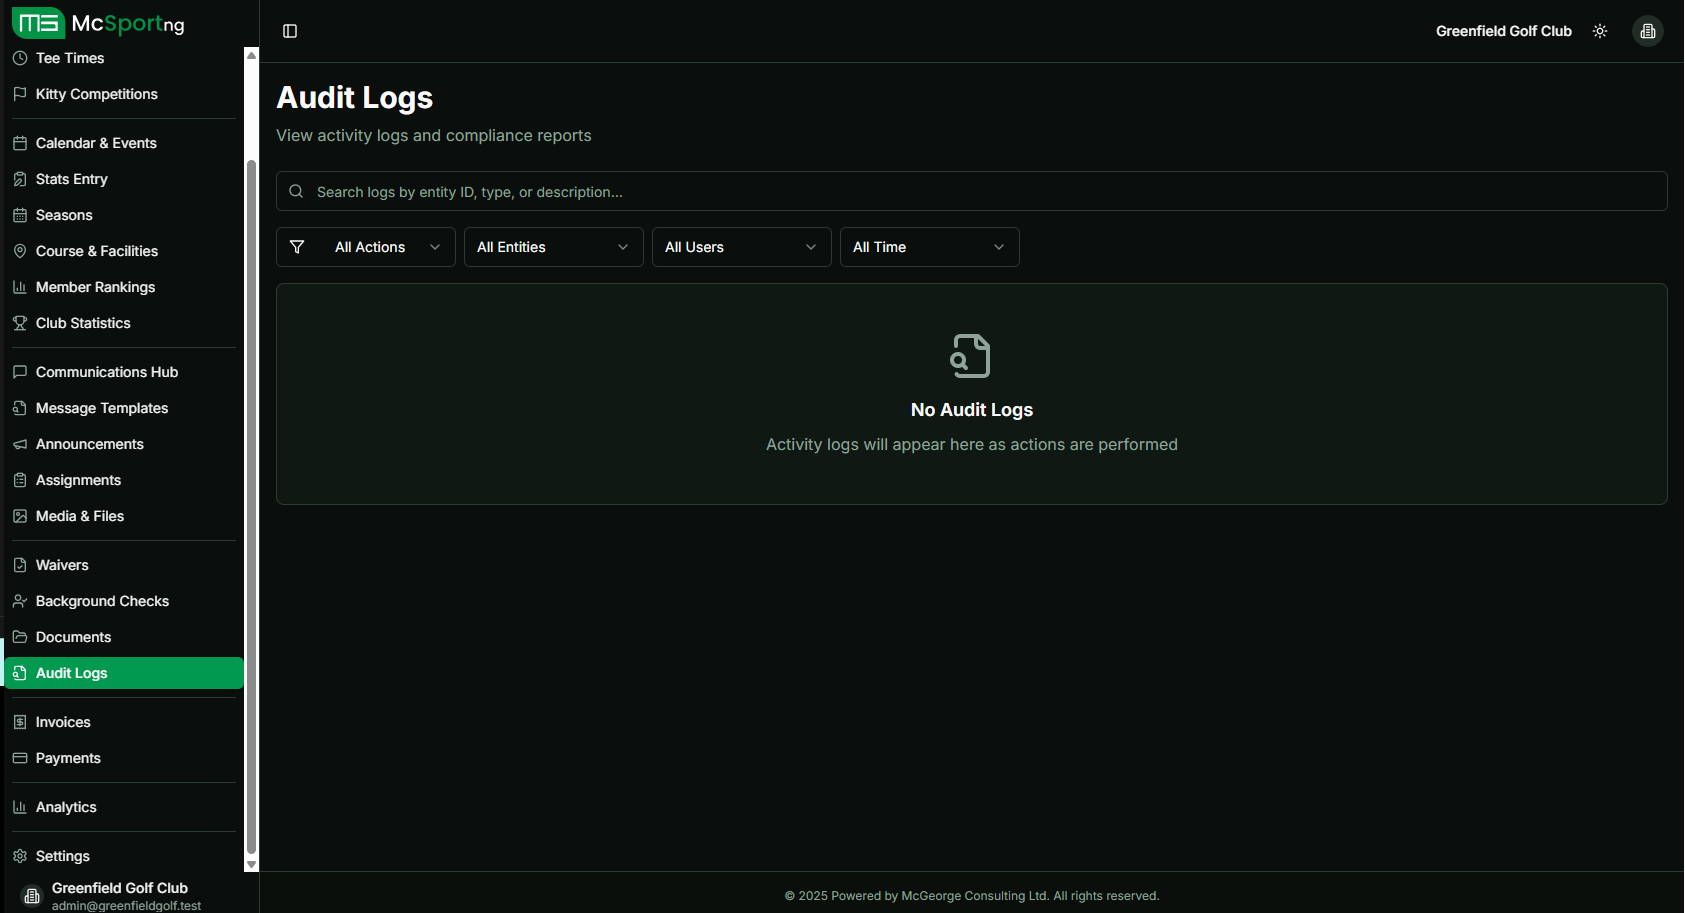Switch theme with the sun icon
The height and width of the screenshot is (913, 1685).
(1600, 31)
